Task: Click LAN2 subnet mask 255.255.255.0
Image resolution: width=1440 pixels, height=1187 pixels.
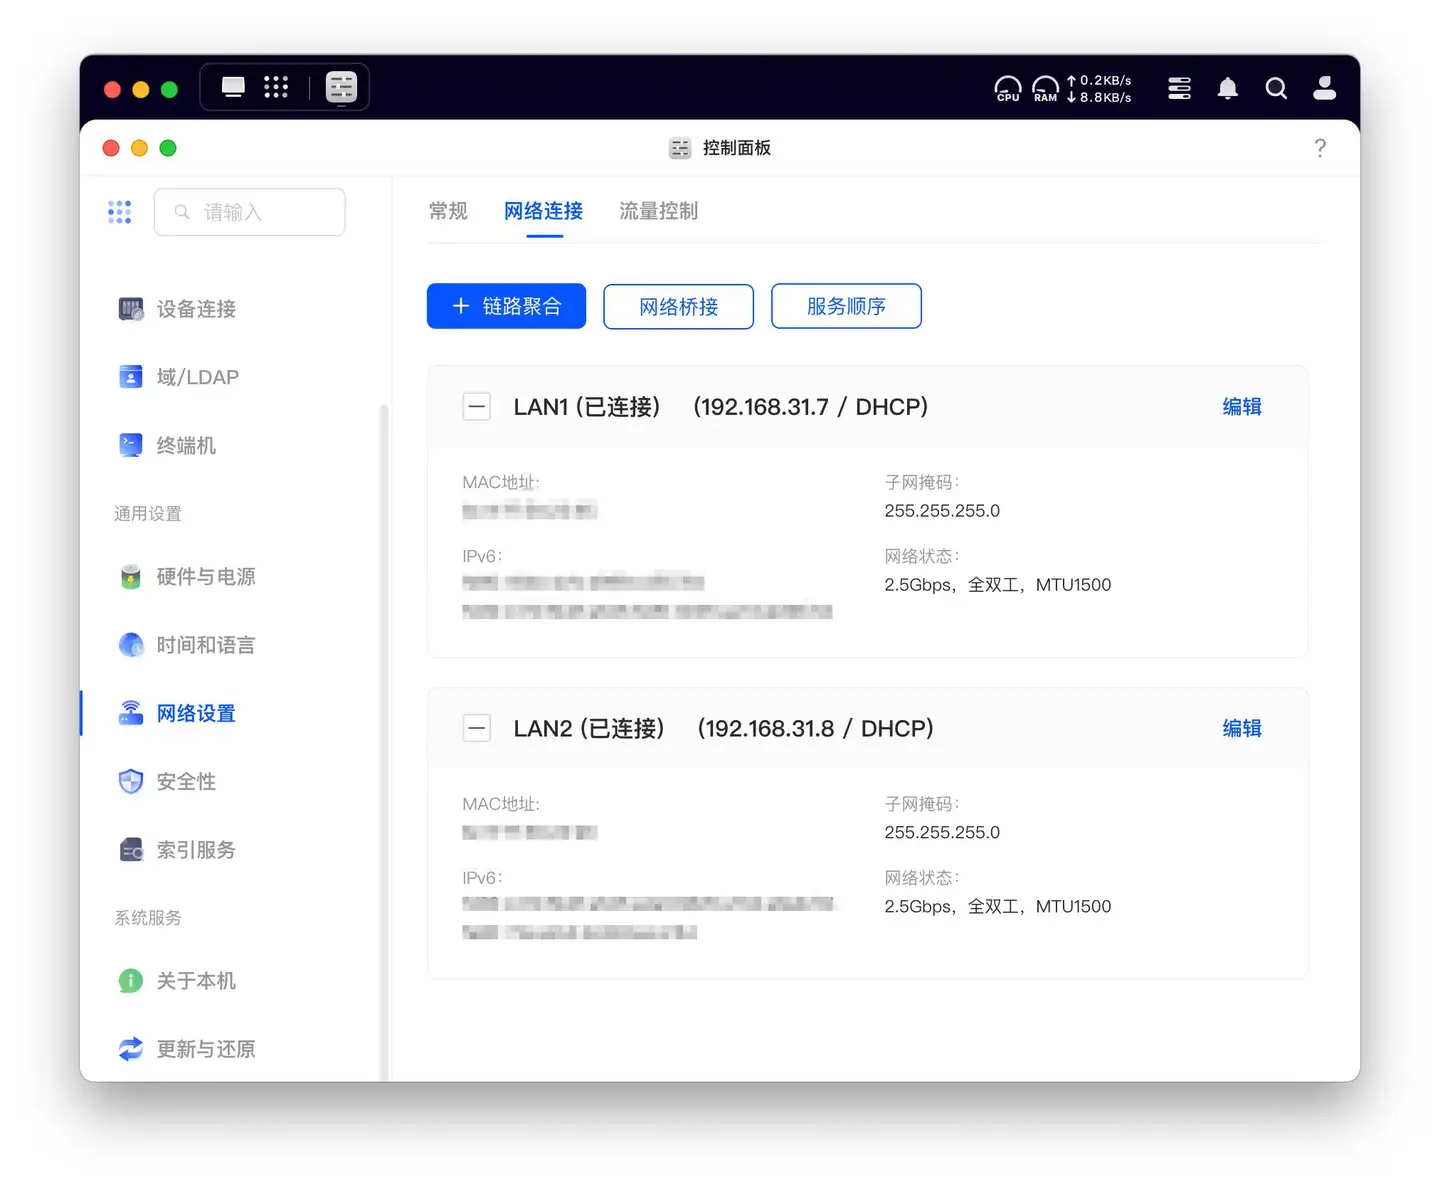Action: (x=942, y=833)
